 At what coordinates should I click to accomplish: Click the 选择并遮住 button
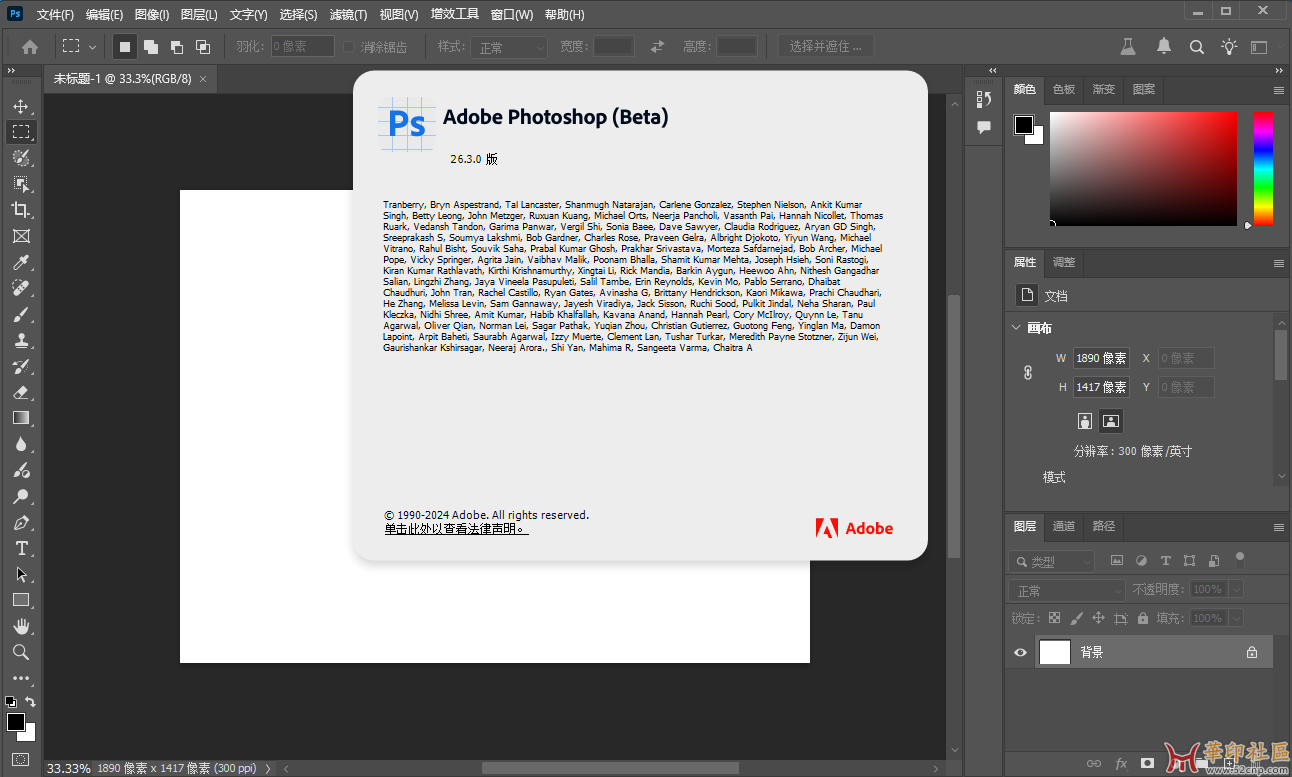826,46
